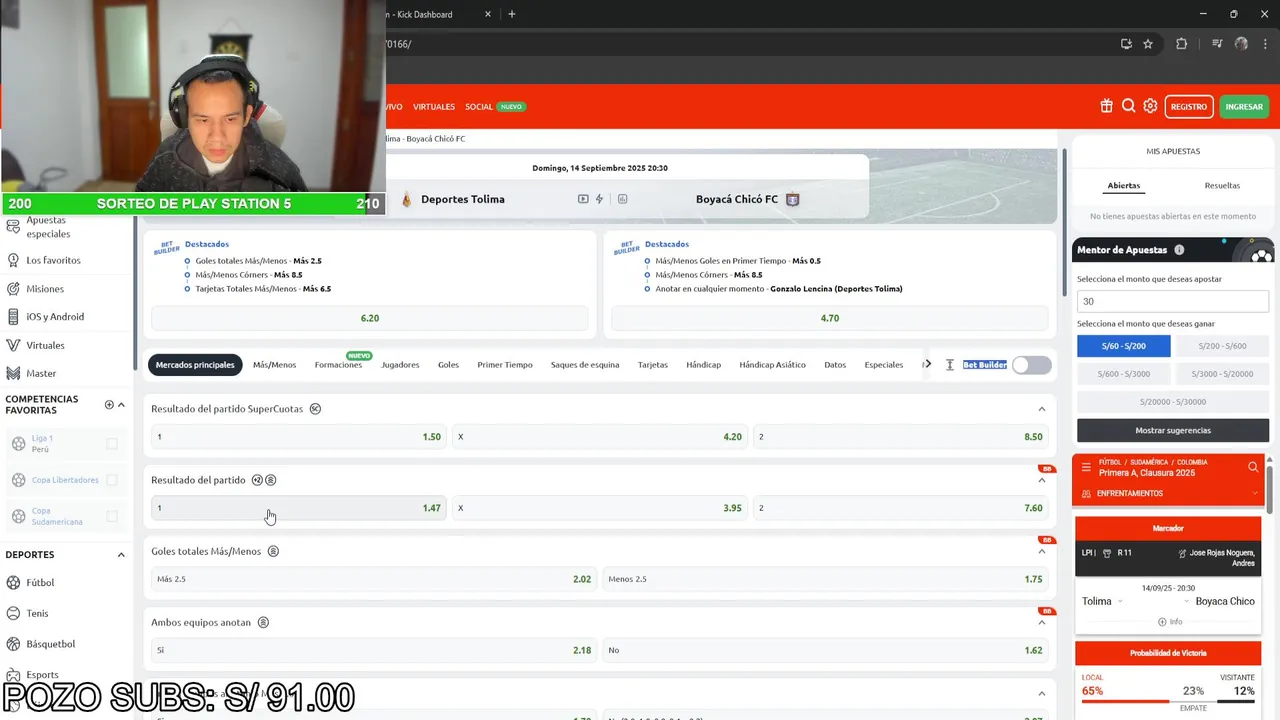Toggle the Bet Builder switch
Screen dimensions: 1280x720
click(x=1032, y=365)
